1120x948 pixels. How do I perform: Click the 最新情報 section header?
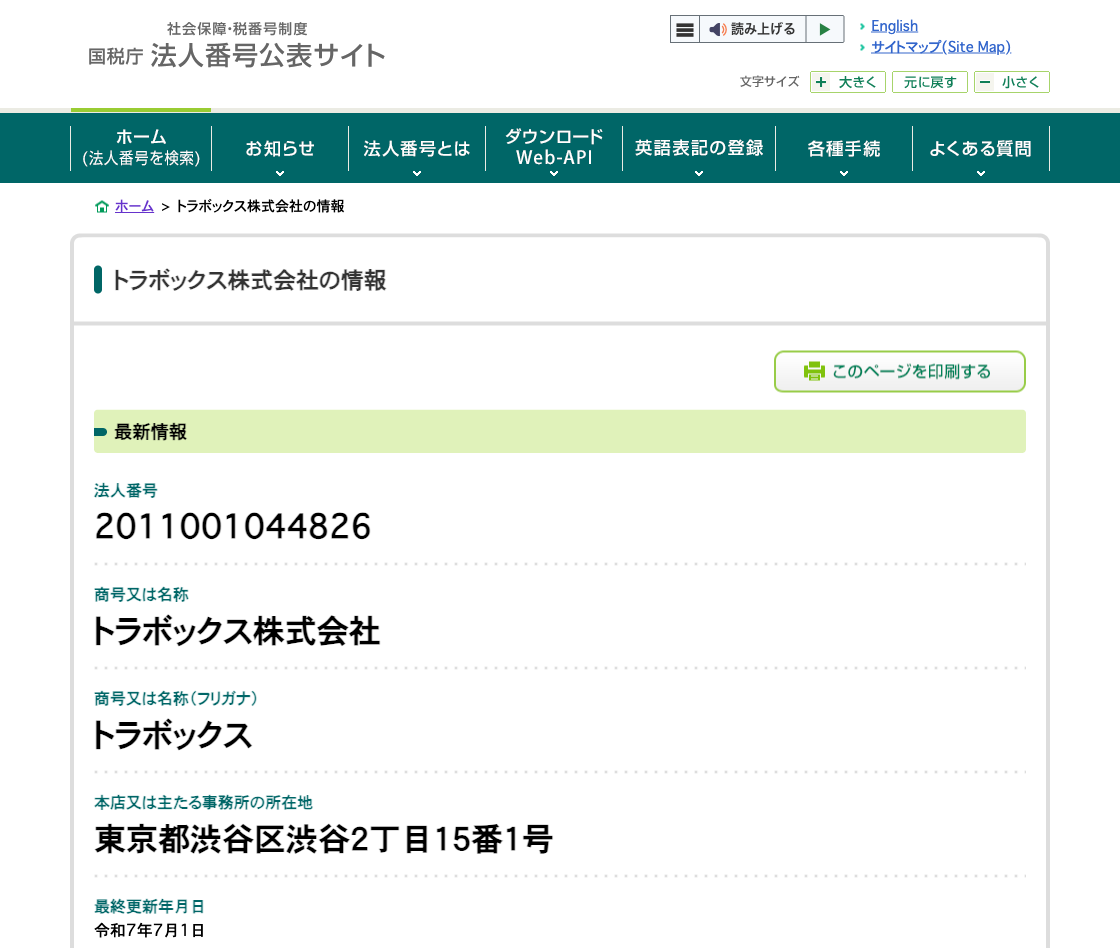(x=560, y=431)
